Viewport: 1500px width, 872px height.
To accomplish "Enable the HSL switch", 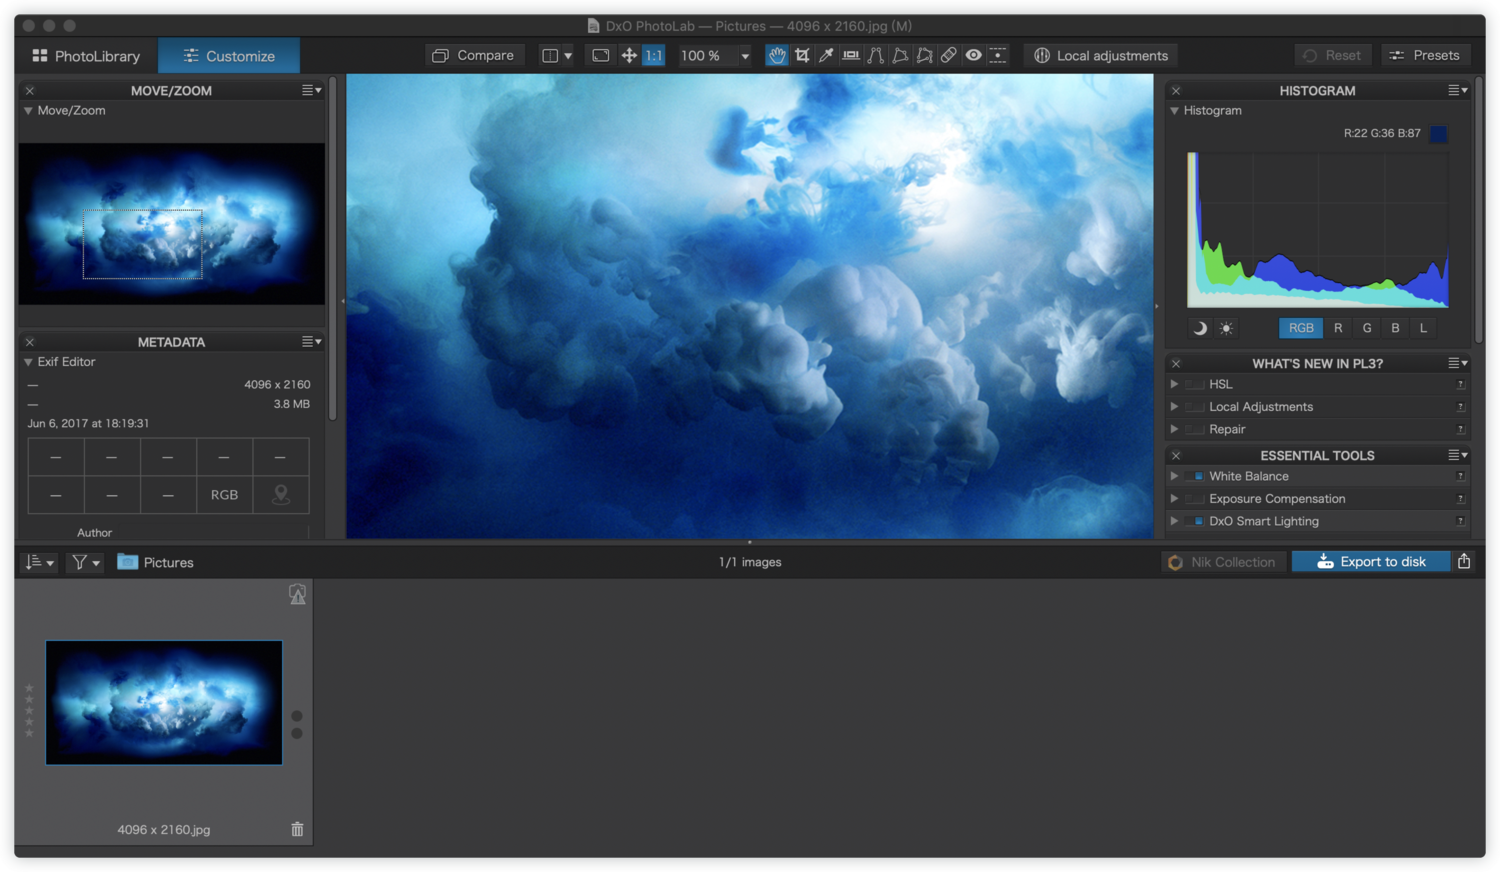I will [x=1195, y=385].
